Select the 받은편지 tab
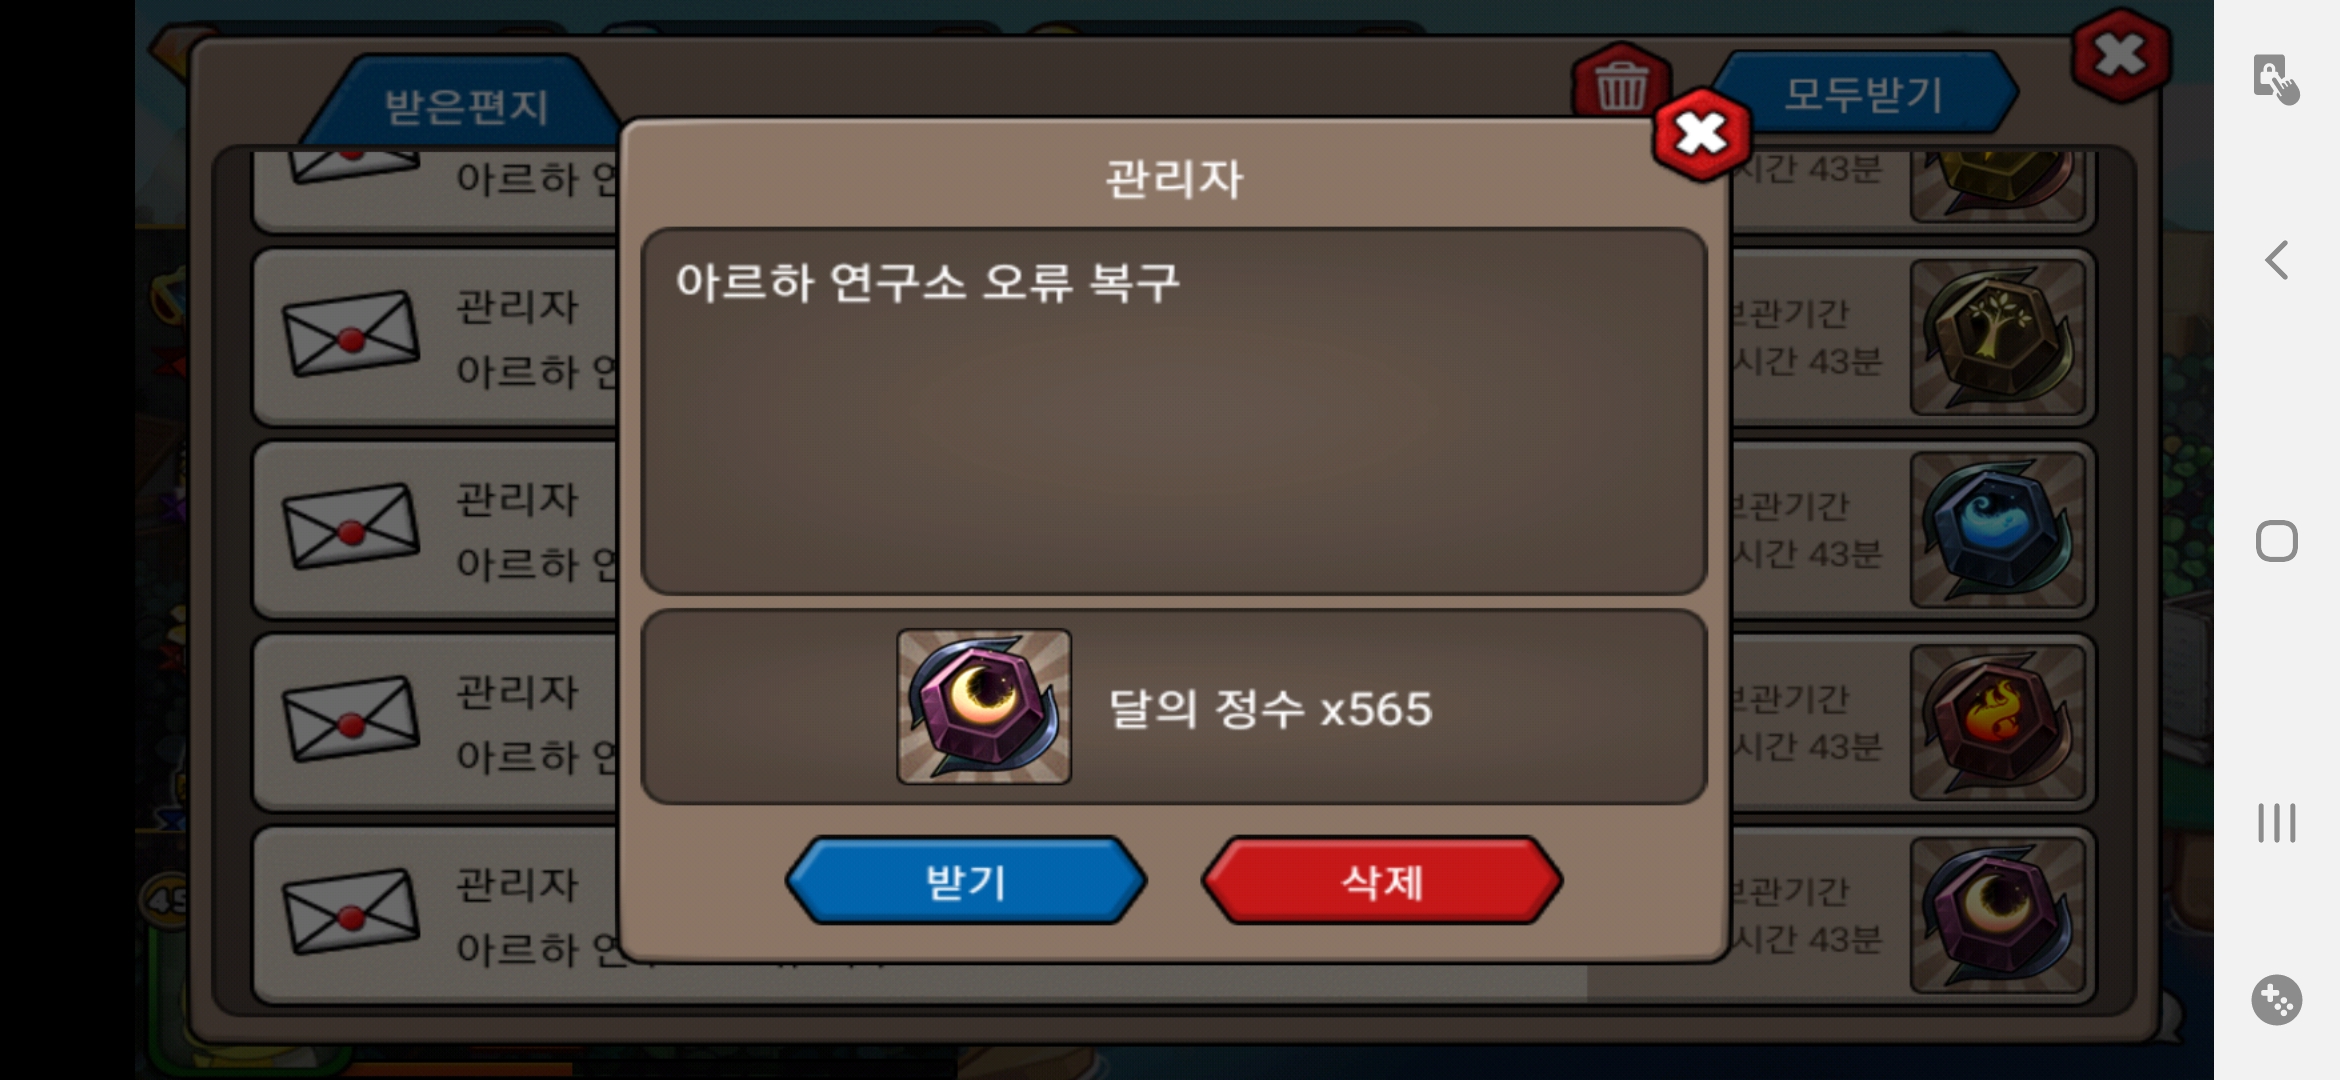This screenshot has width=2340, height=1080. [467, 105]
